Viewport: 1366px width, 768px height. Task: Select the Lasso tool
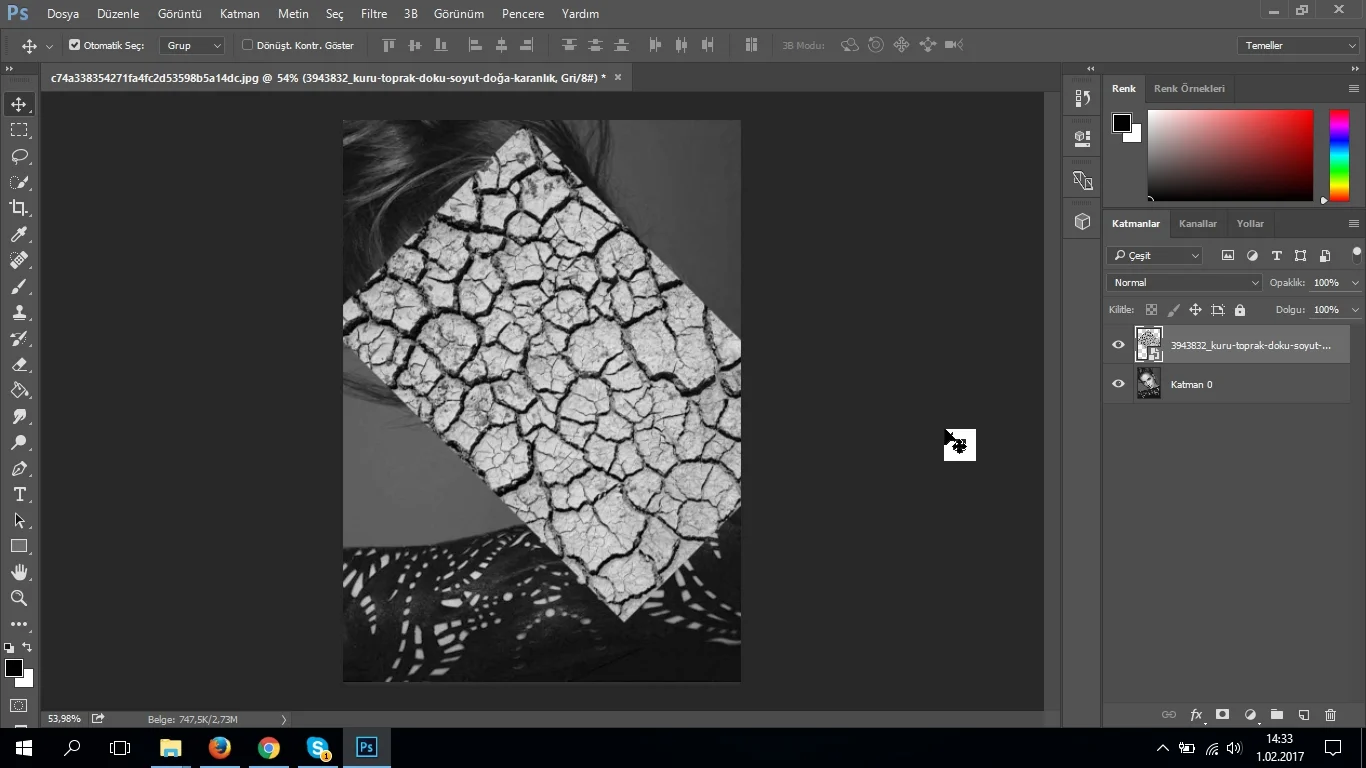pos(19,156)
